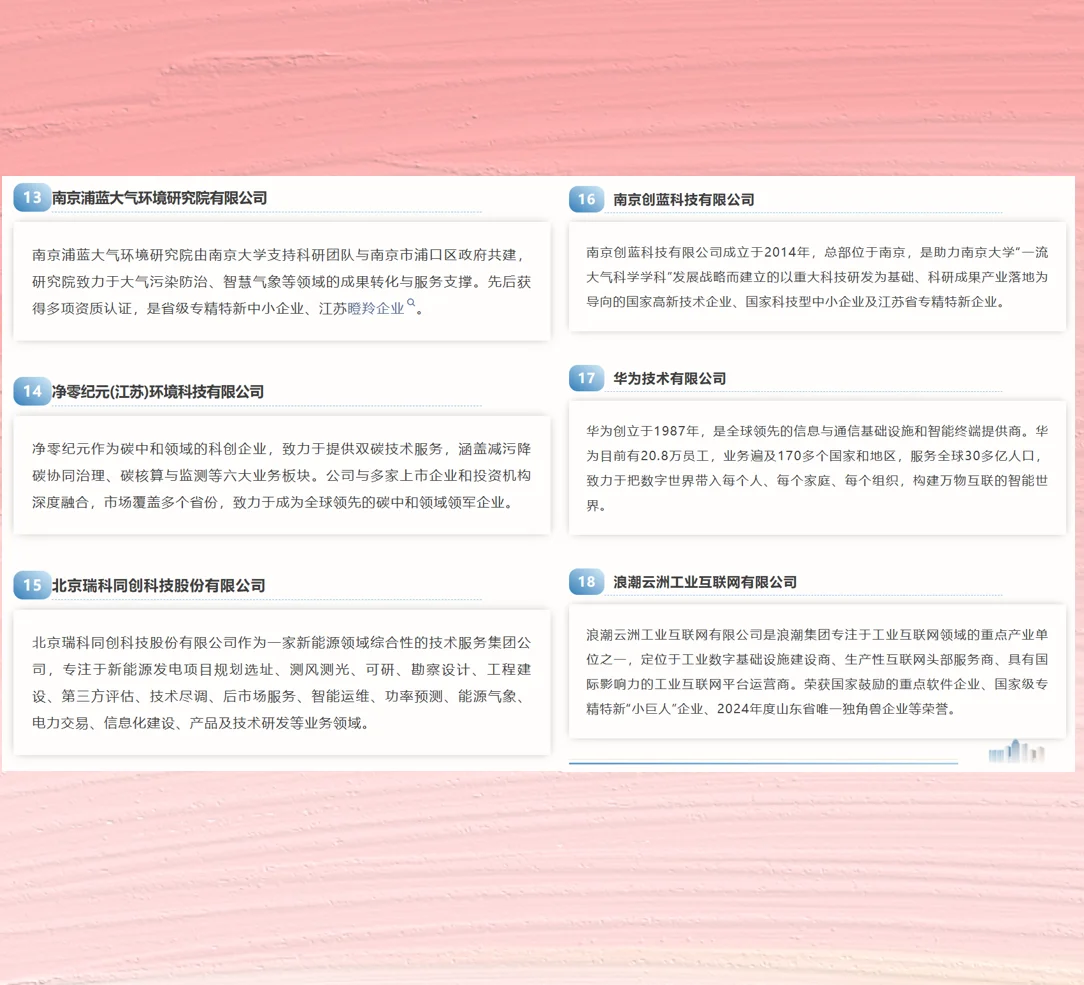This screenshot has height=985, width=1084.
Task: Click number badge 18
Action: click(586, 582)
